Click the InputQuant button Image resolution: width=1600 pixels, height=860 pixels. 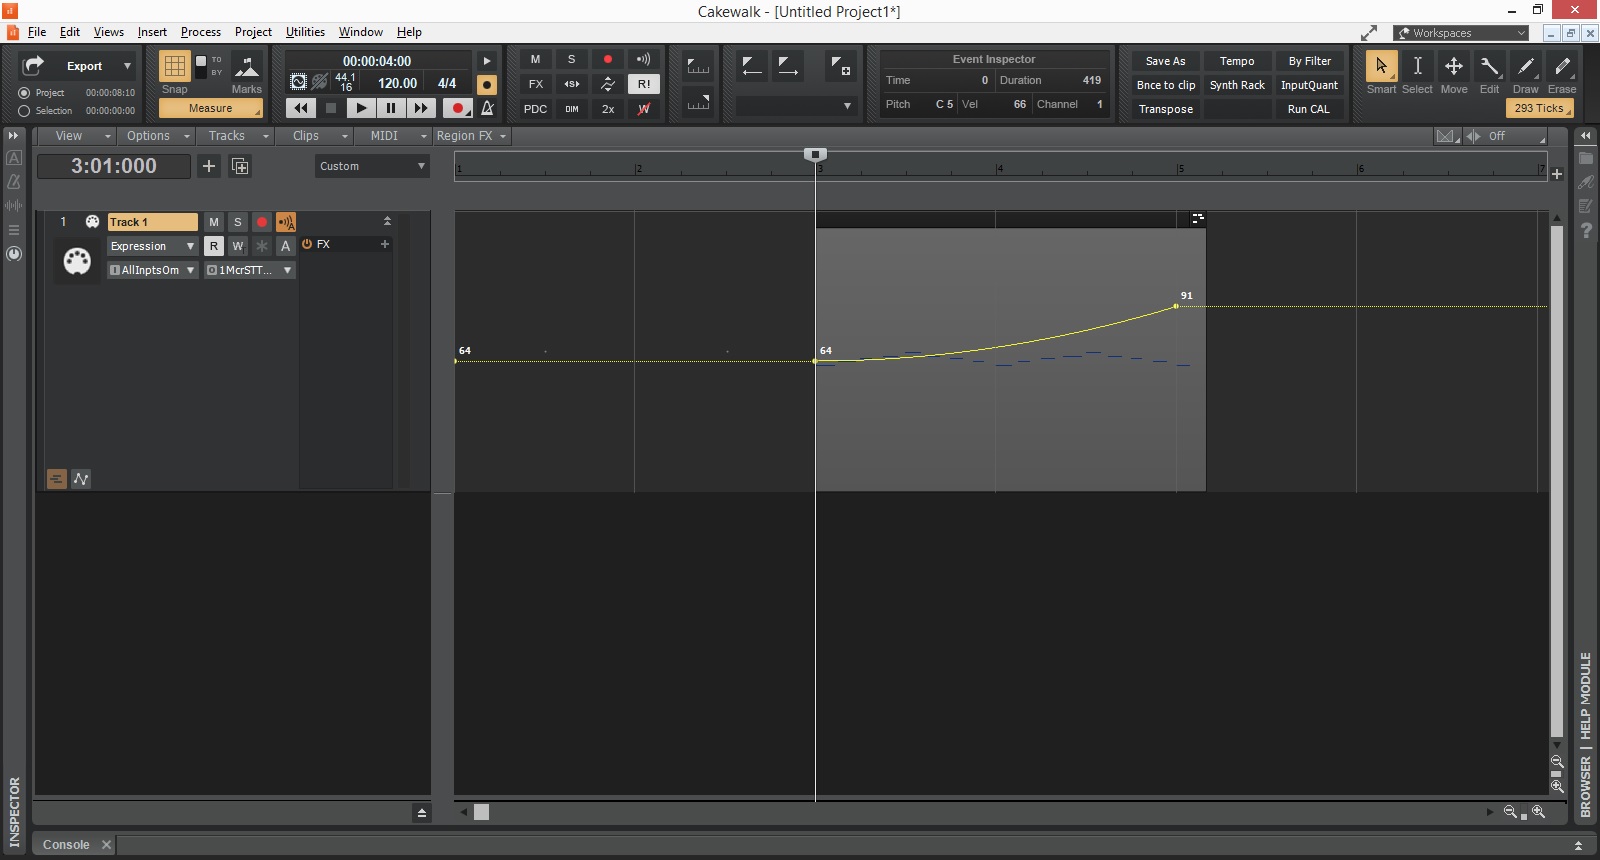tap(1309, 85)
